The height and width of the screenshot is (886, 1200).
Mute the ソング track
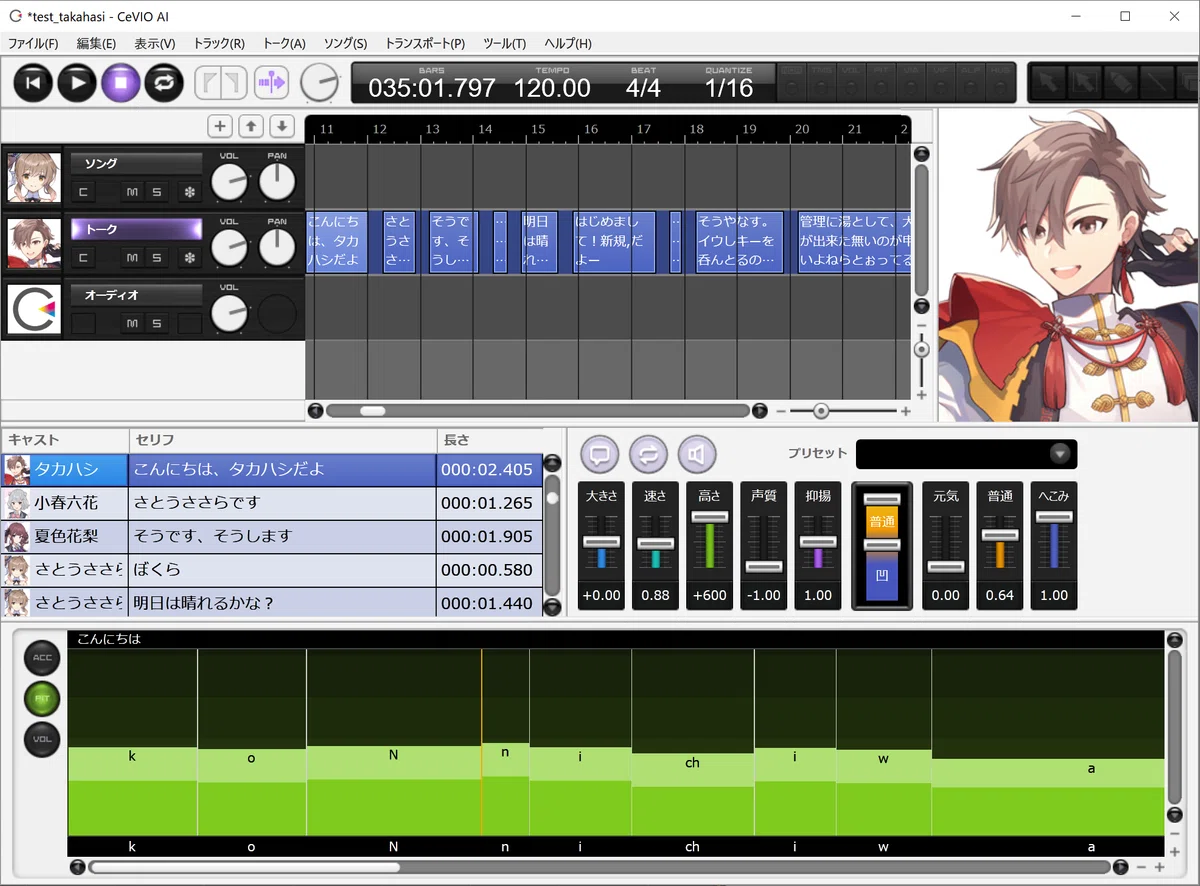click(132, 191)
